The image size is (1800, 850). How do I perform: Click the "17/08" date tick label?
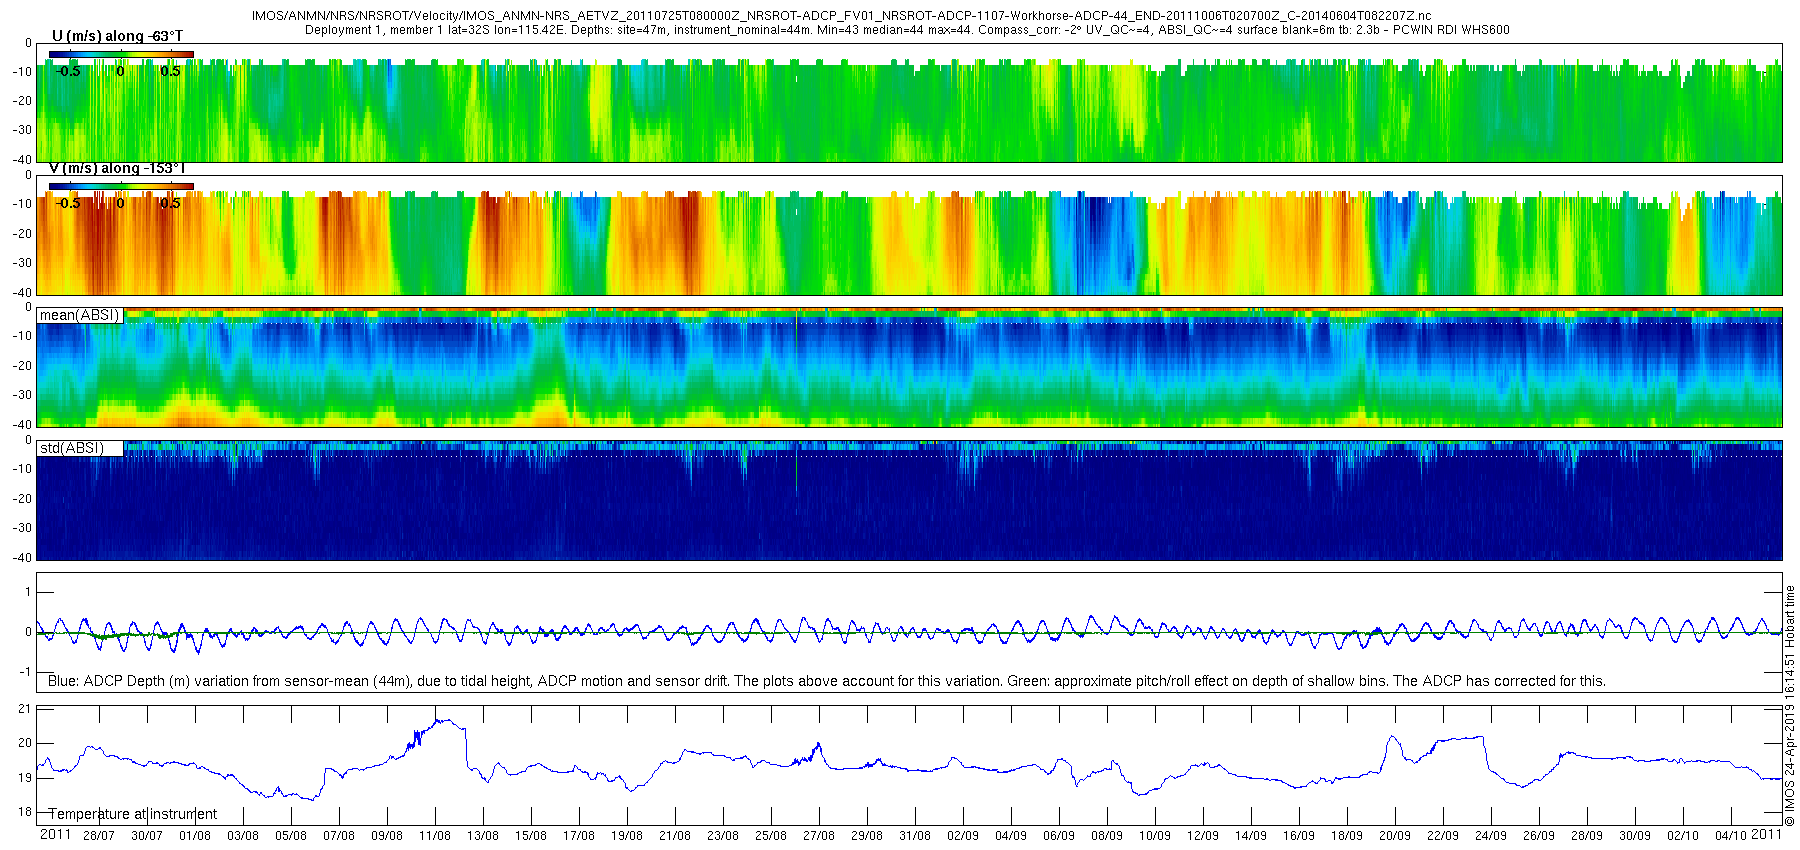pos(578,836)
